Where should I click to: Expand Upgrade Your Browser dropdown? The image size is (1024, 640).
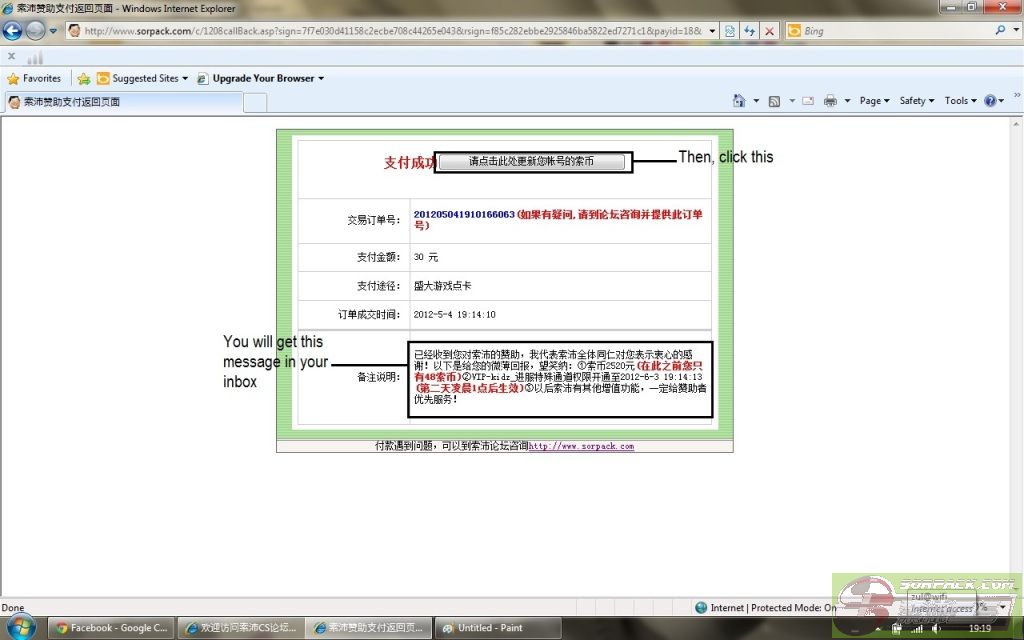(261, 78)
